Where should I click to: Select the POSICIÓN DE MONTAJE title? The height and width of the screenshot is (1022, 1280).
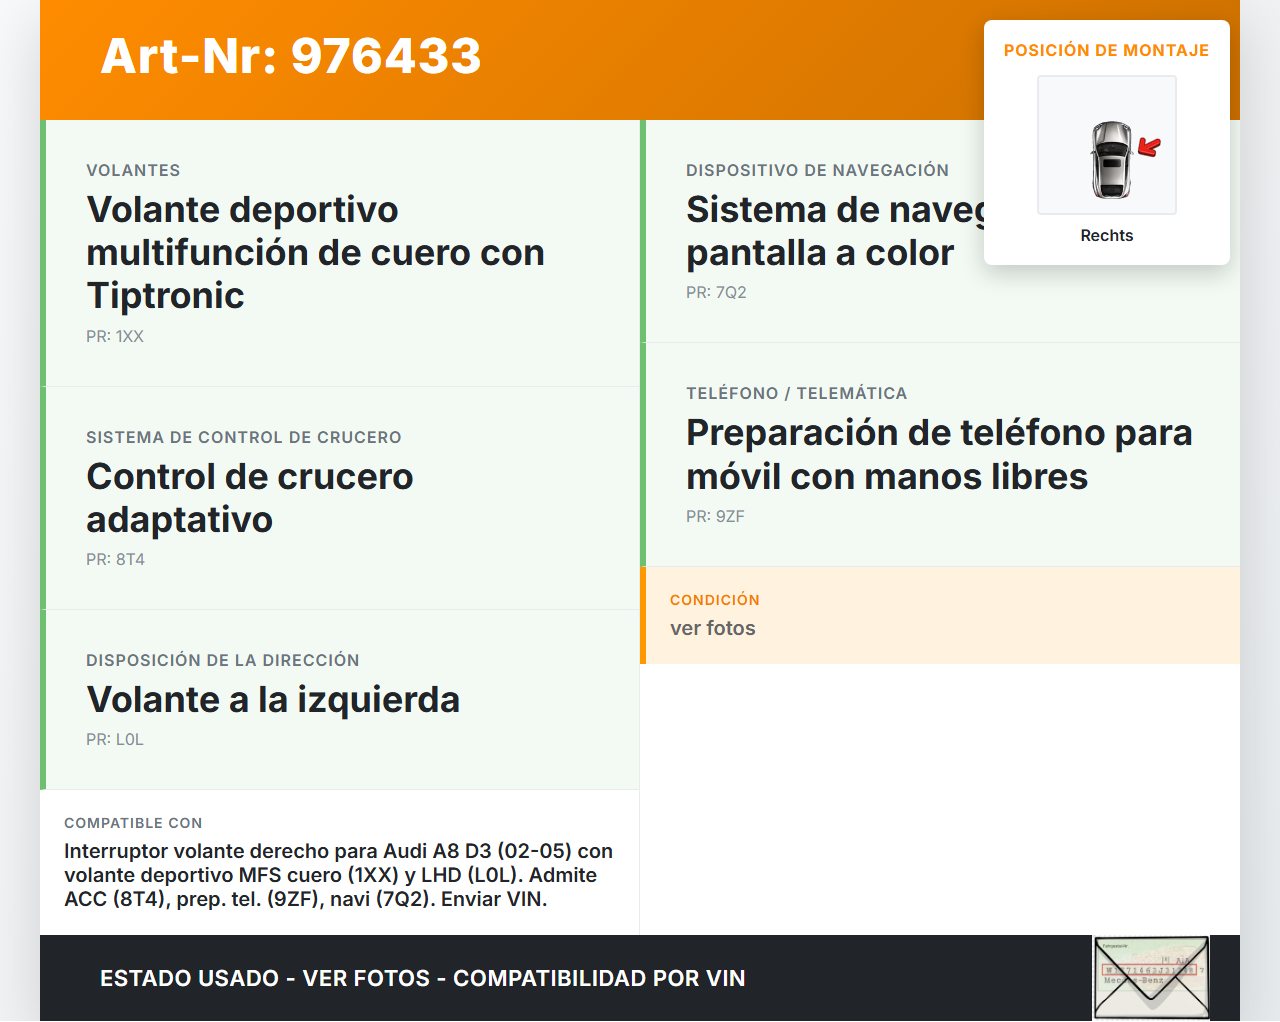pyautogui.click(x=1106, y=50)
